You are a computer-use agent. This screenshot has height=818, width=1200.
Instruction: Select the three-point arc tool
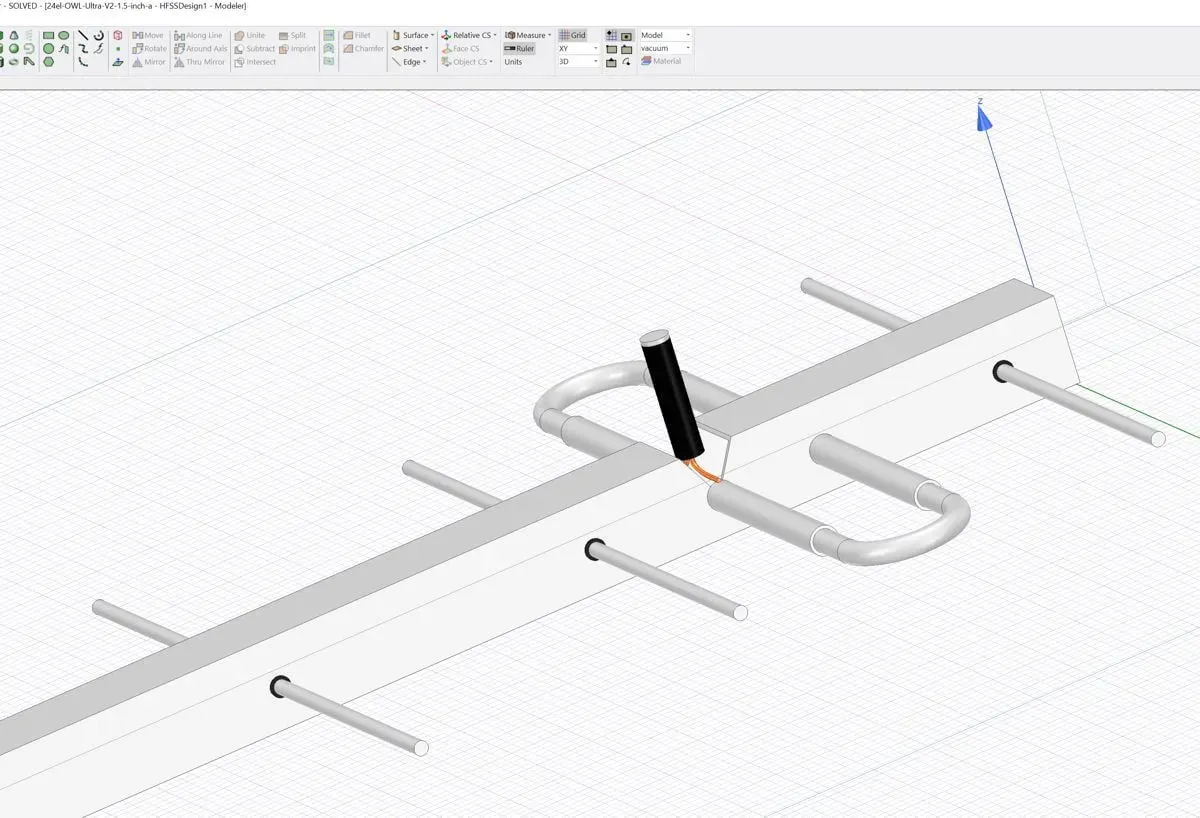click(83, 62)
